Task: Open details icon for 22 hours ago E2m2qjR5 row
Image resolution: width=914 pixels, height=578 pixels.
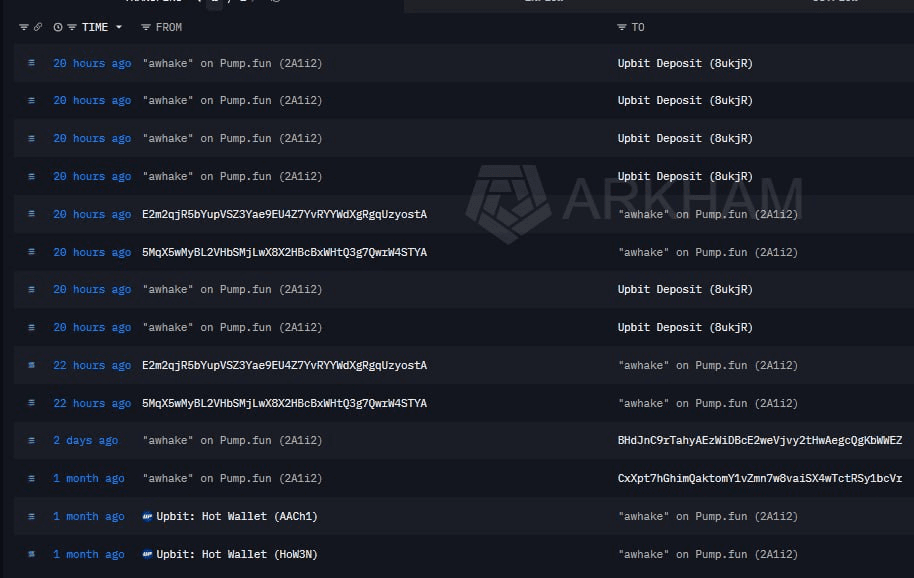Action: [x=31, y=365]
